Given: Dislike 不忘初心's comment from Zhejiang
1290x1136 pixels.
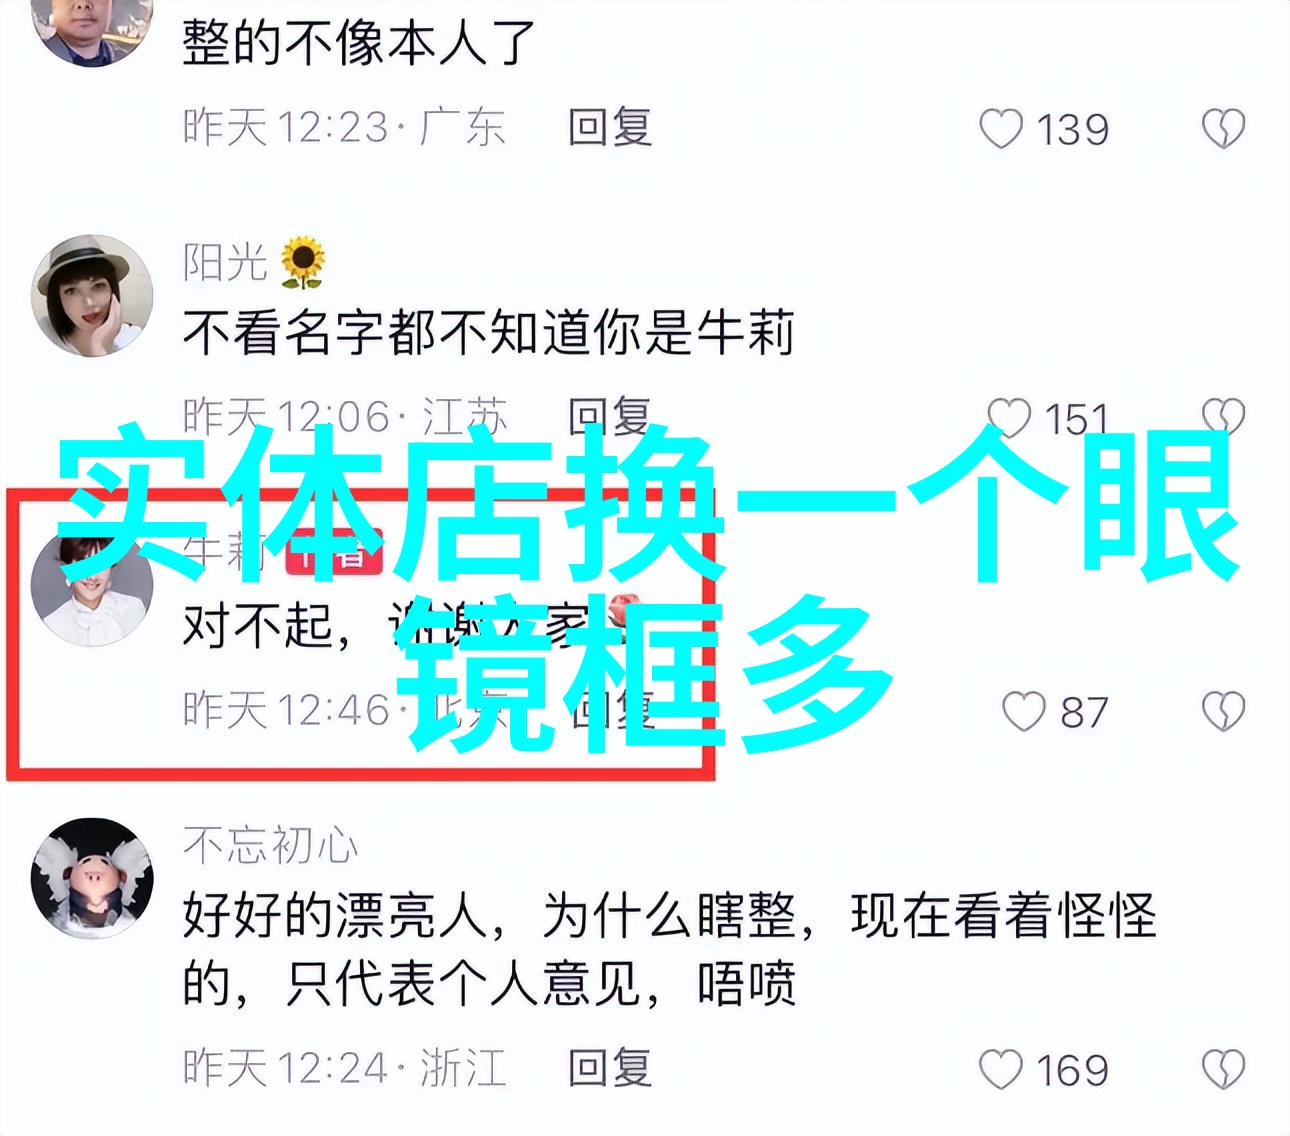Looking at the screenshot, I should click(x=1222, y=1069).
